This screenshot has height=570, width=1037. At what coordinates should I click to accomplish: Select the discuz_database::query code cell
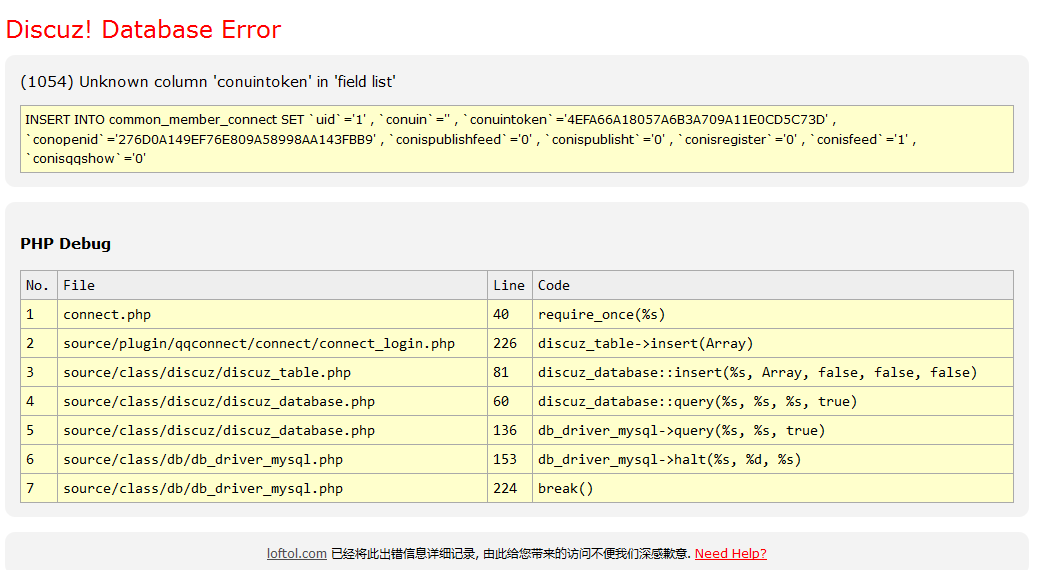tap(772, 401)
